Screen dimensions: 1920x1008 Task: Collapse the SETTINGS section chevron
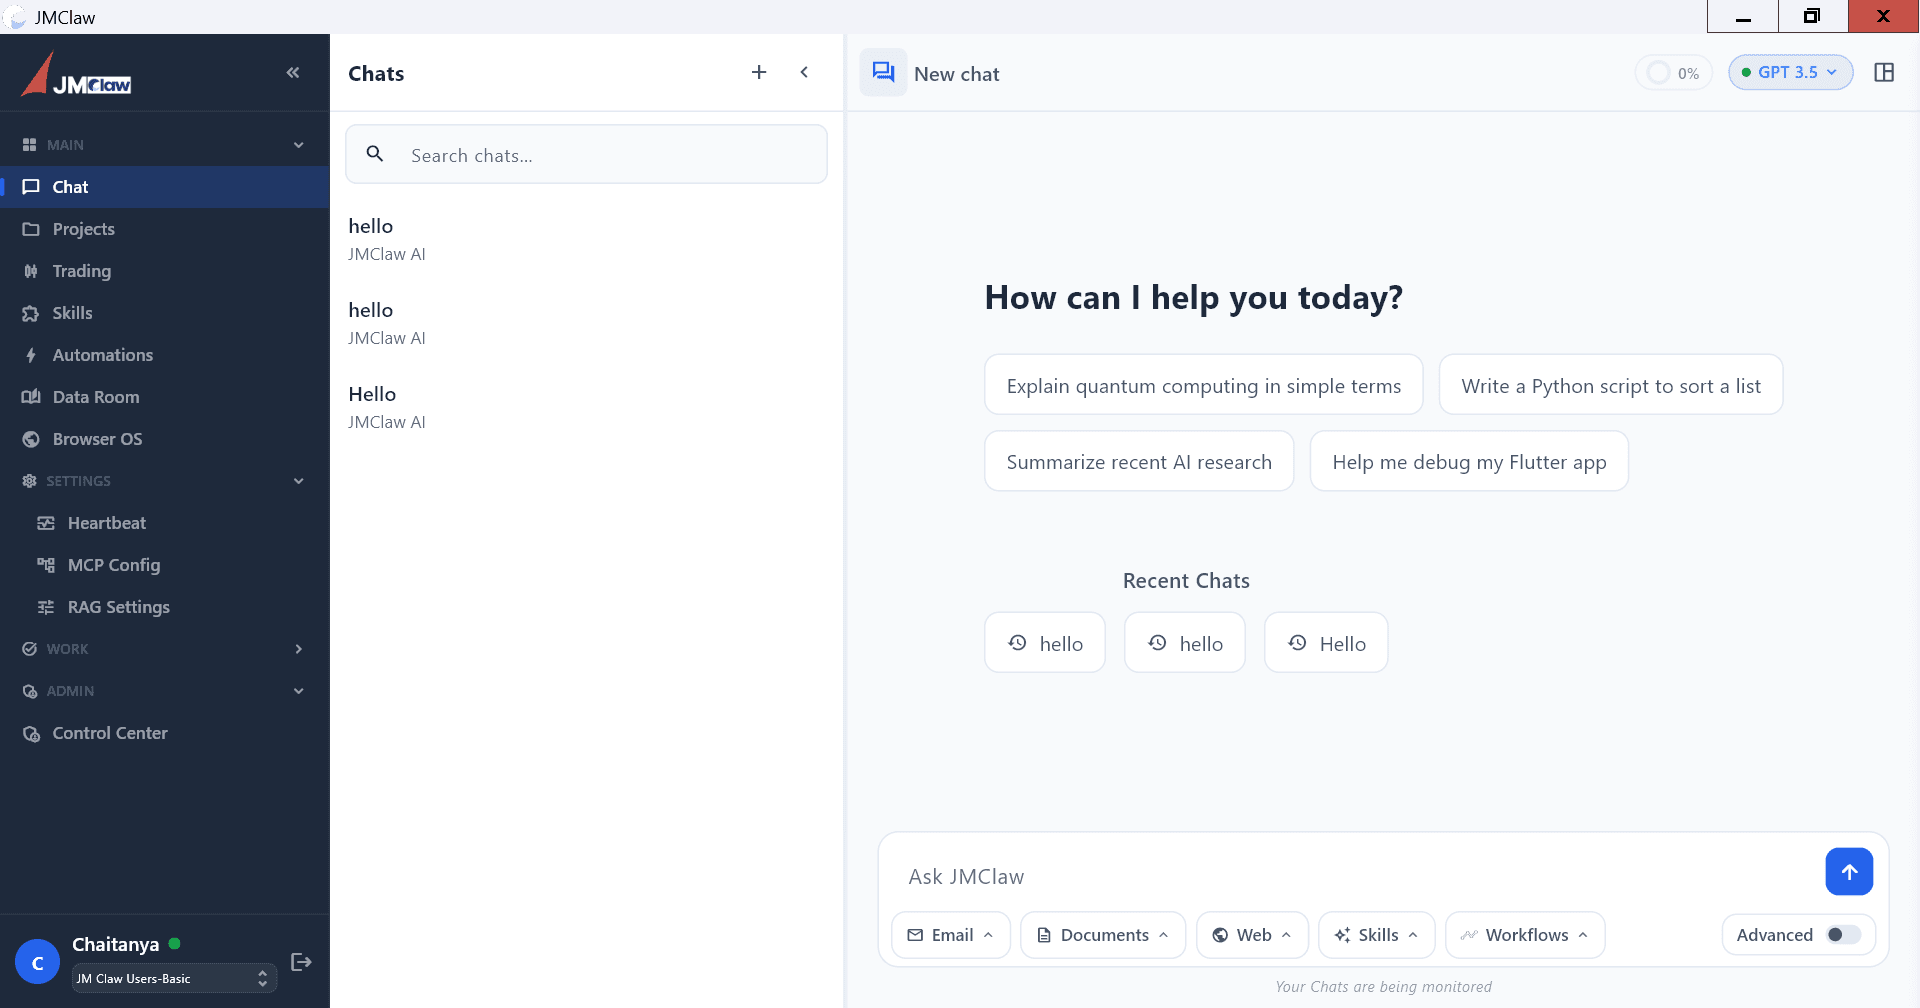point(298,481)
